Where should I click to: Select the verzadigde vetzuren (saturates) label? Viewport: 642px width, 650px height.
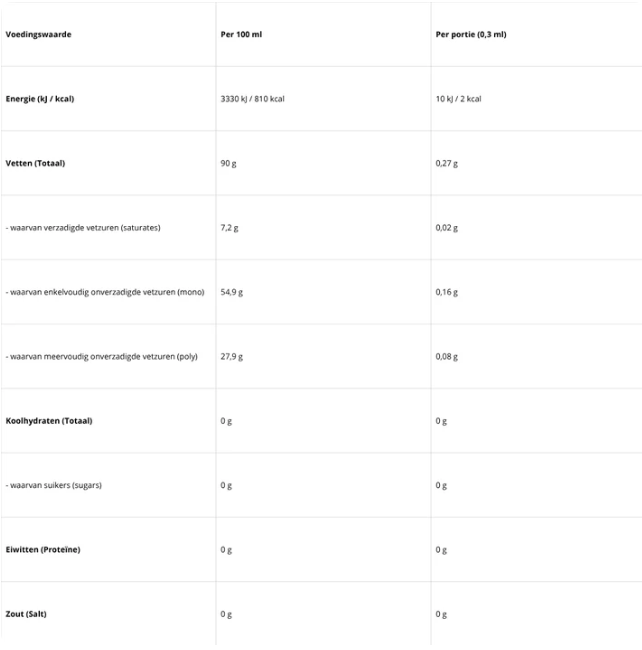(x=83, y=228)
